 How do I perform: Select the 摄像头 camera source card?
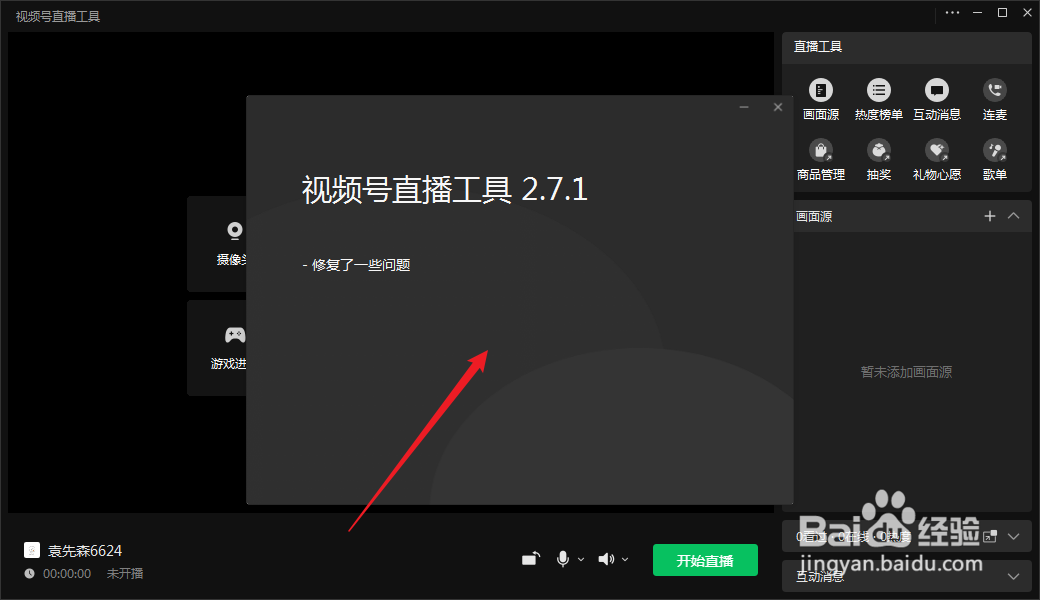(217, 244)
